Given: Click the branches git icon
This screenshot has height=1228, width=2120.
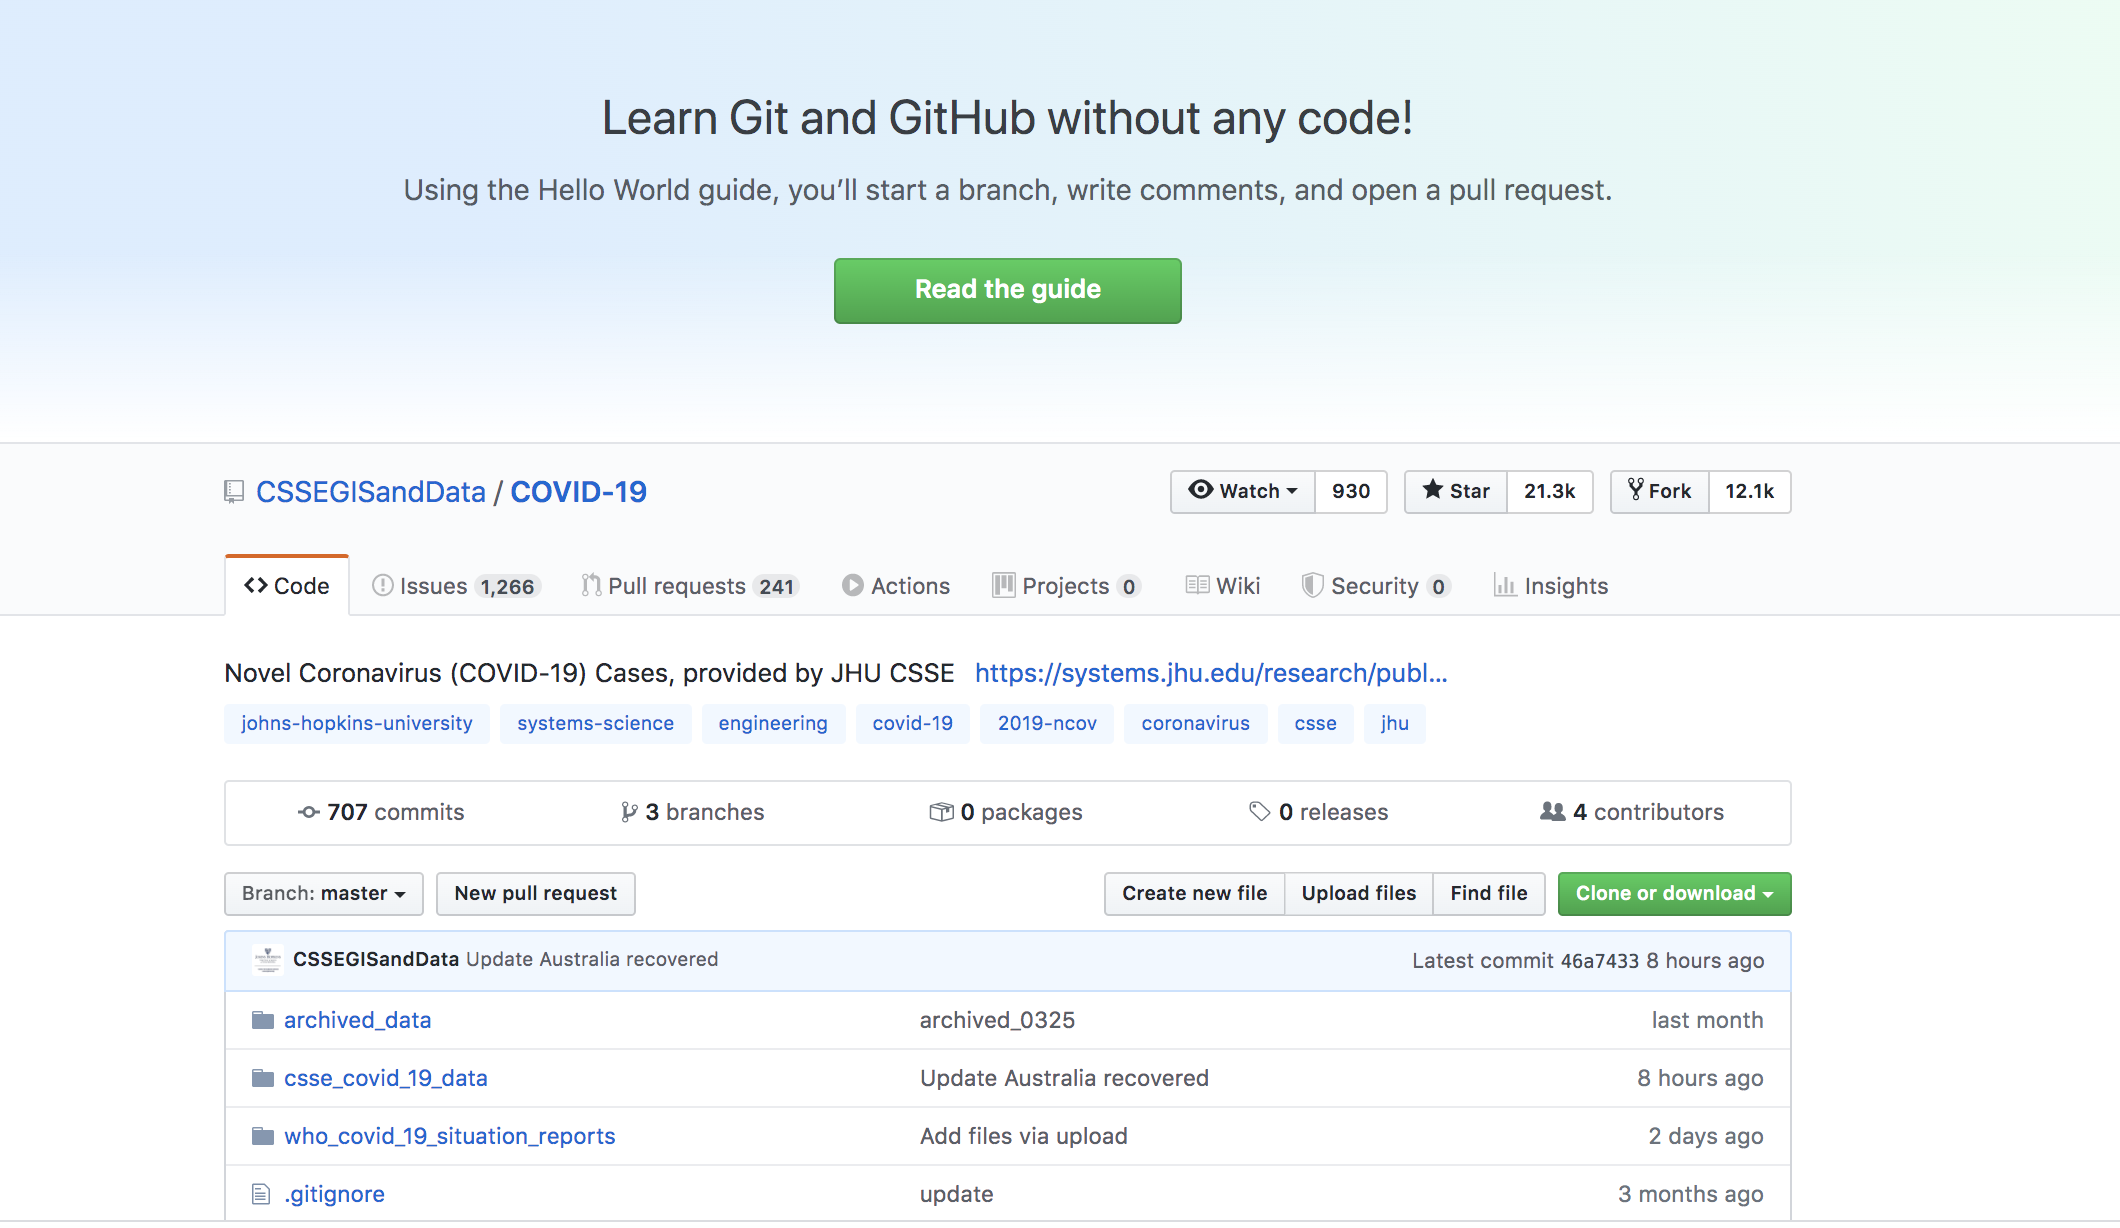Looking at the screenshot, I should (x=628, y=812).
